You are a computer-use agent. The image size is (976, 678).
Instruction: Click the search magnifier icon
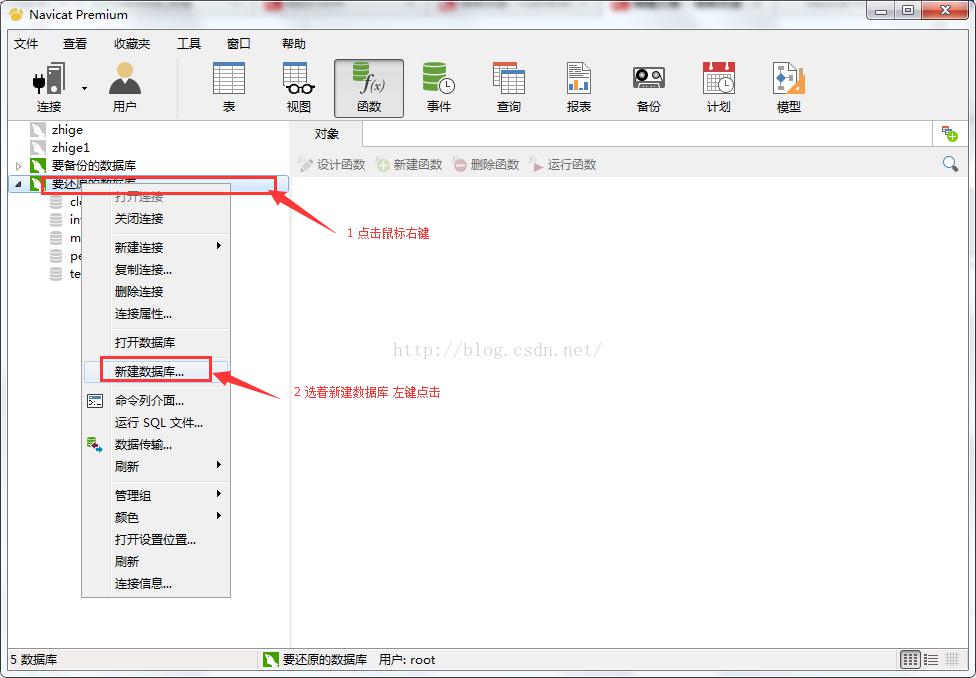pyautogui.click(x=950, y=164)
